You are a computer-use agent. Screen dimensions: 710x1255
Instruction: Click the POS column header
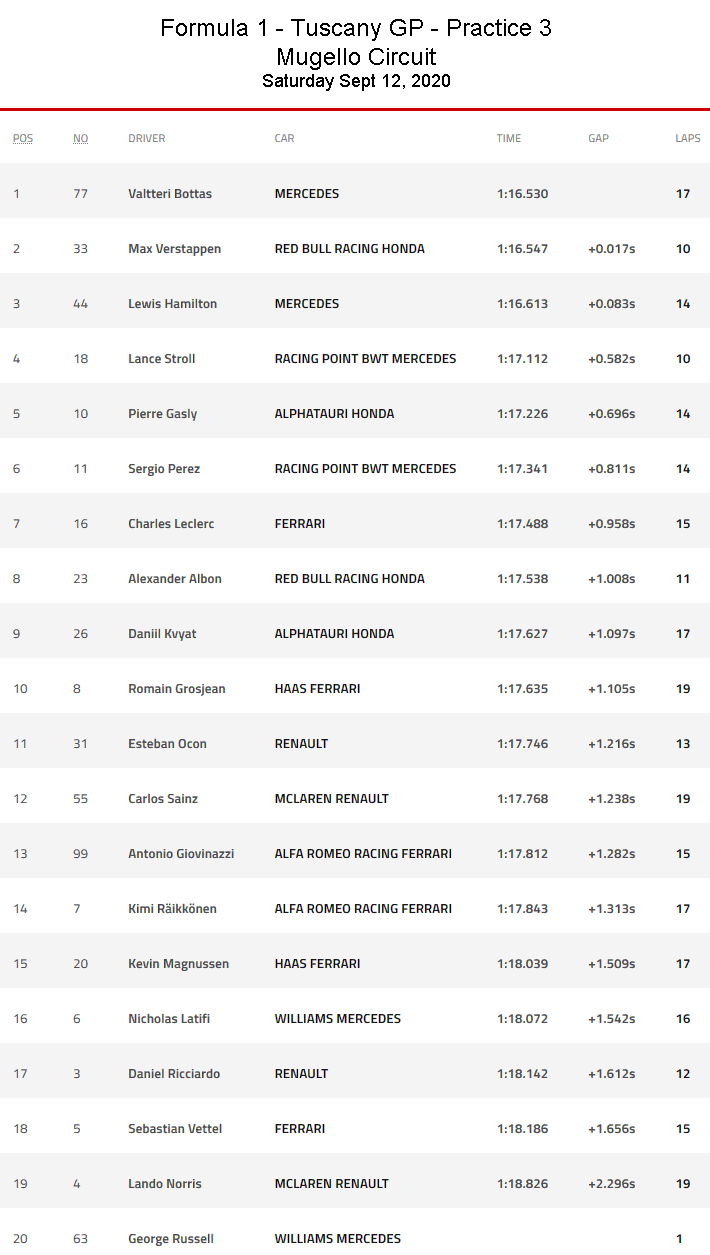point(23,138)
